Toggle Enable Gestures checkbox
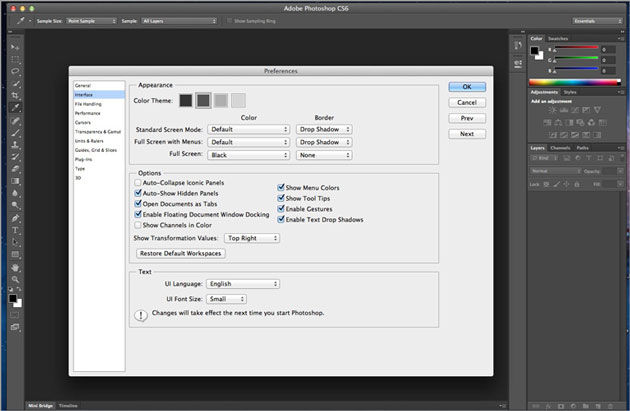Screen dimensions: 630x411 pos(281,209)
